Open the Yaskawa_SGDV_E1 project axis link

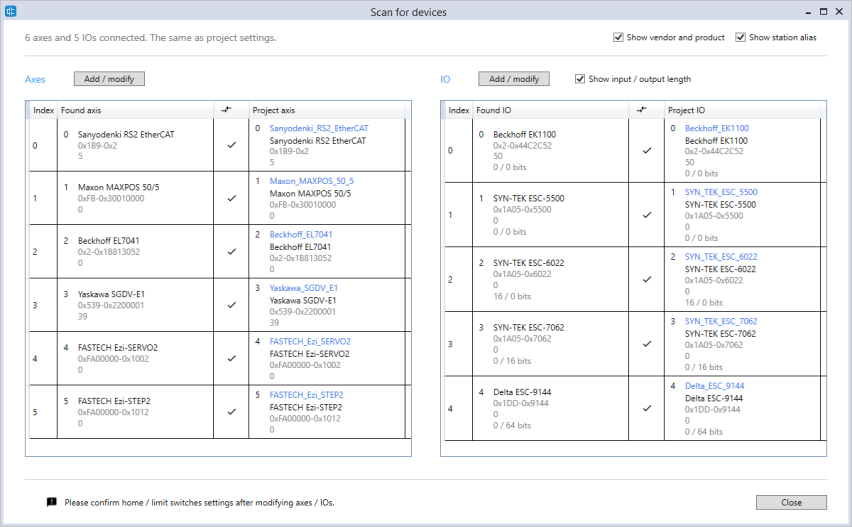click(x=304, y=287)
